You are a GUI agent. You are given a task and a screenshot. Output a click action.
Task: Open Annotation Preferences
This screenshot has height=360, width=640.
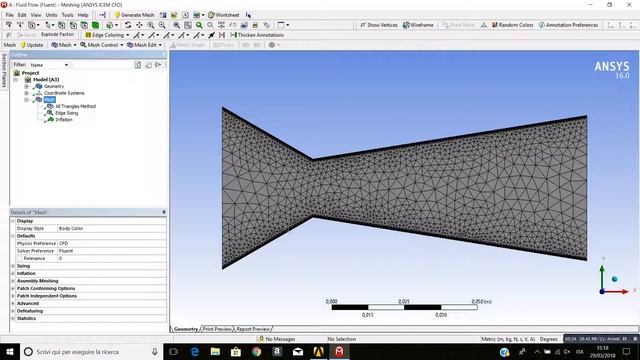(x=568, y=25)
